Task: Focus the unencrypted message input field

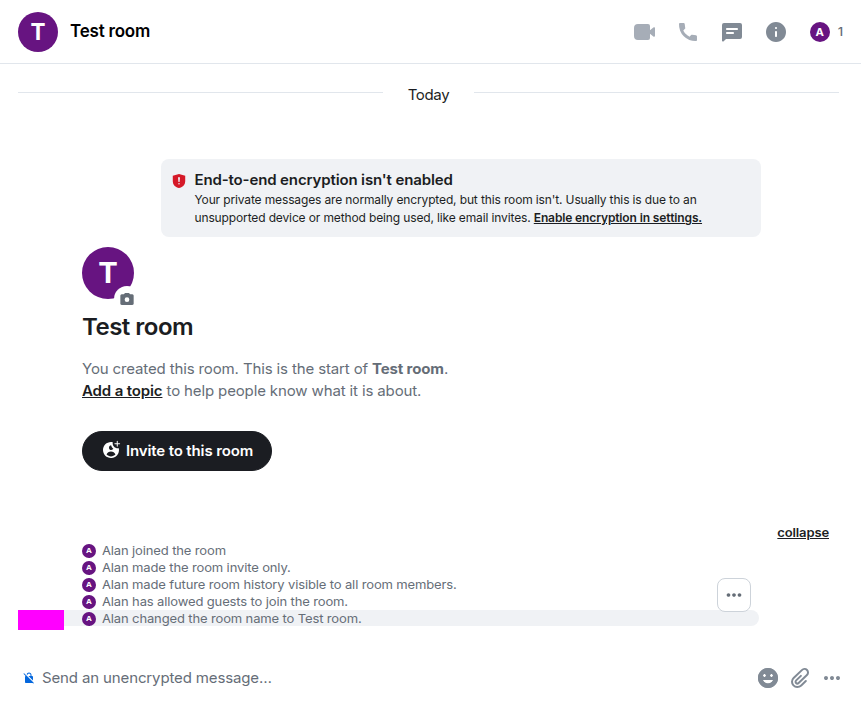Action: (x=390, y=678)
